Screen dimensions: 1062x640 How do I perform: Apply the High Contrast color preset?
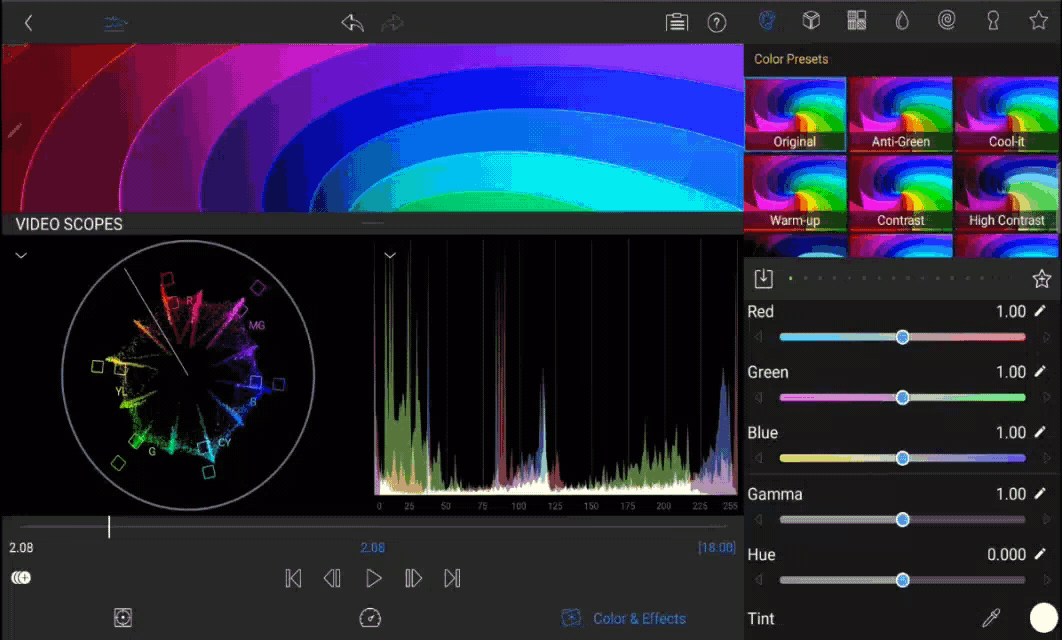click(x=1006, y=192)
